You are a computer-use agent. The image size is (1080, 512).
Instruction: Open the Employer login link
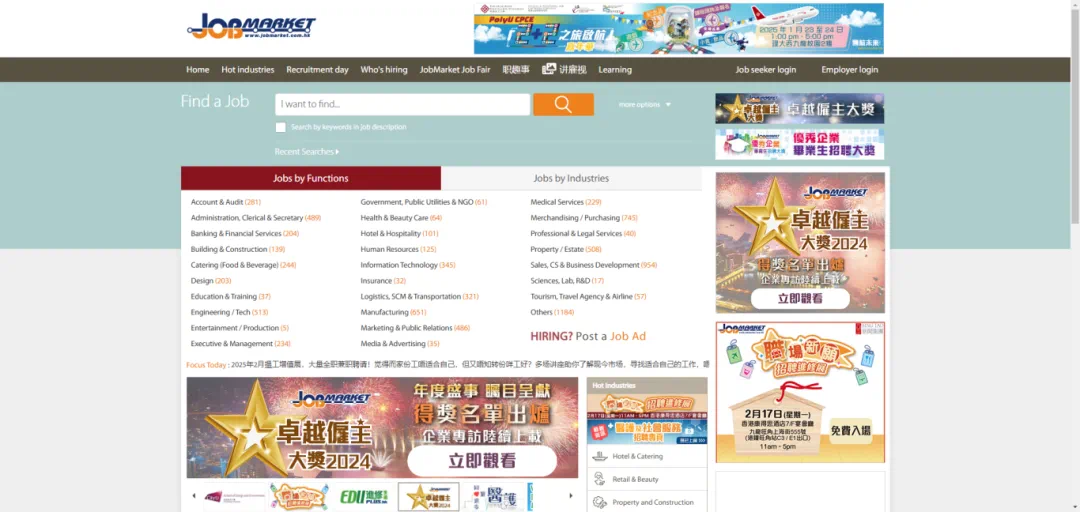[x=849, y=70]
